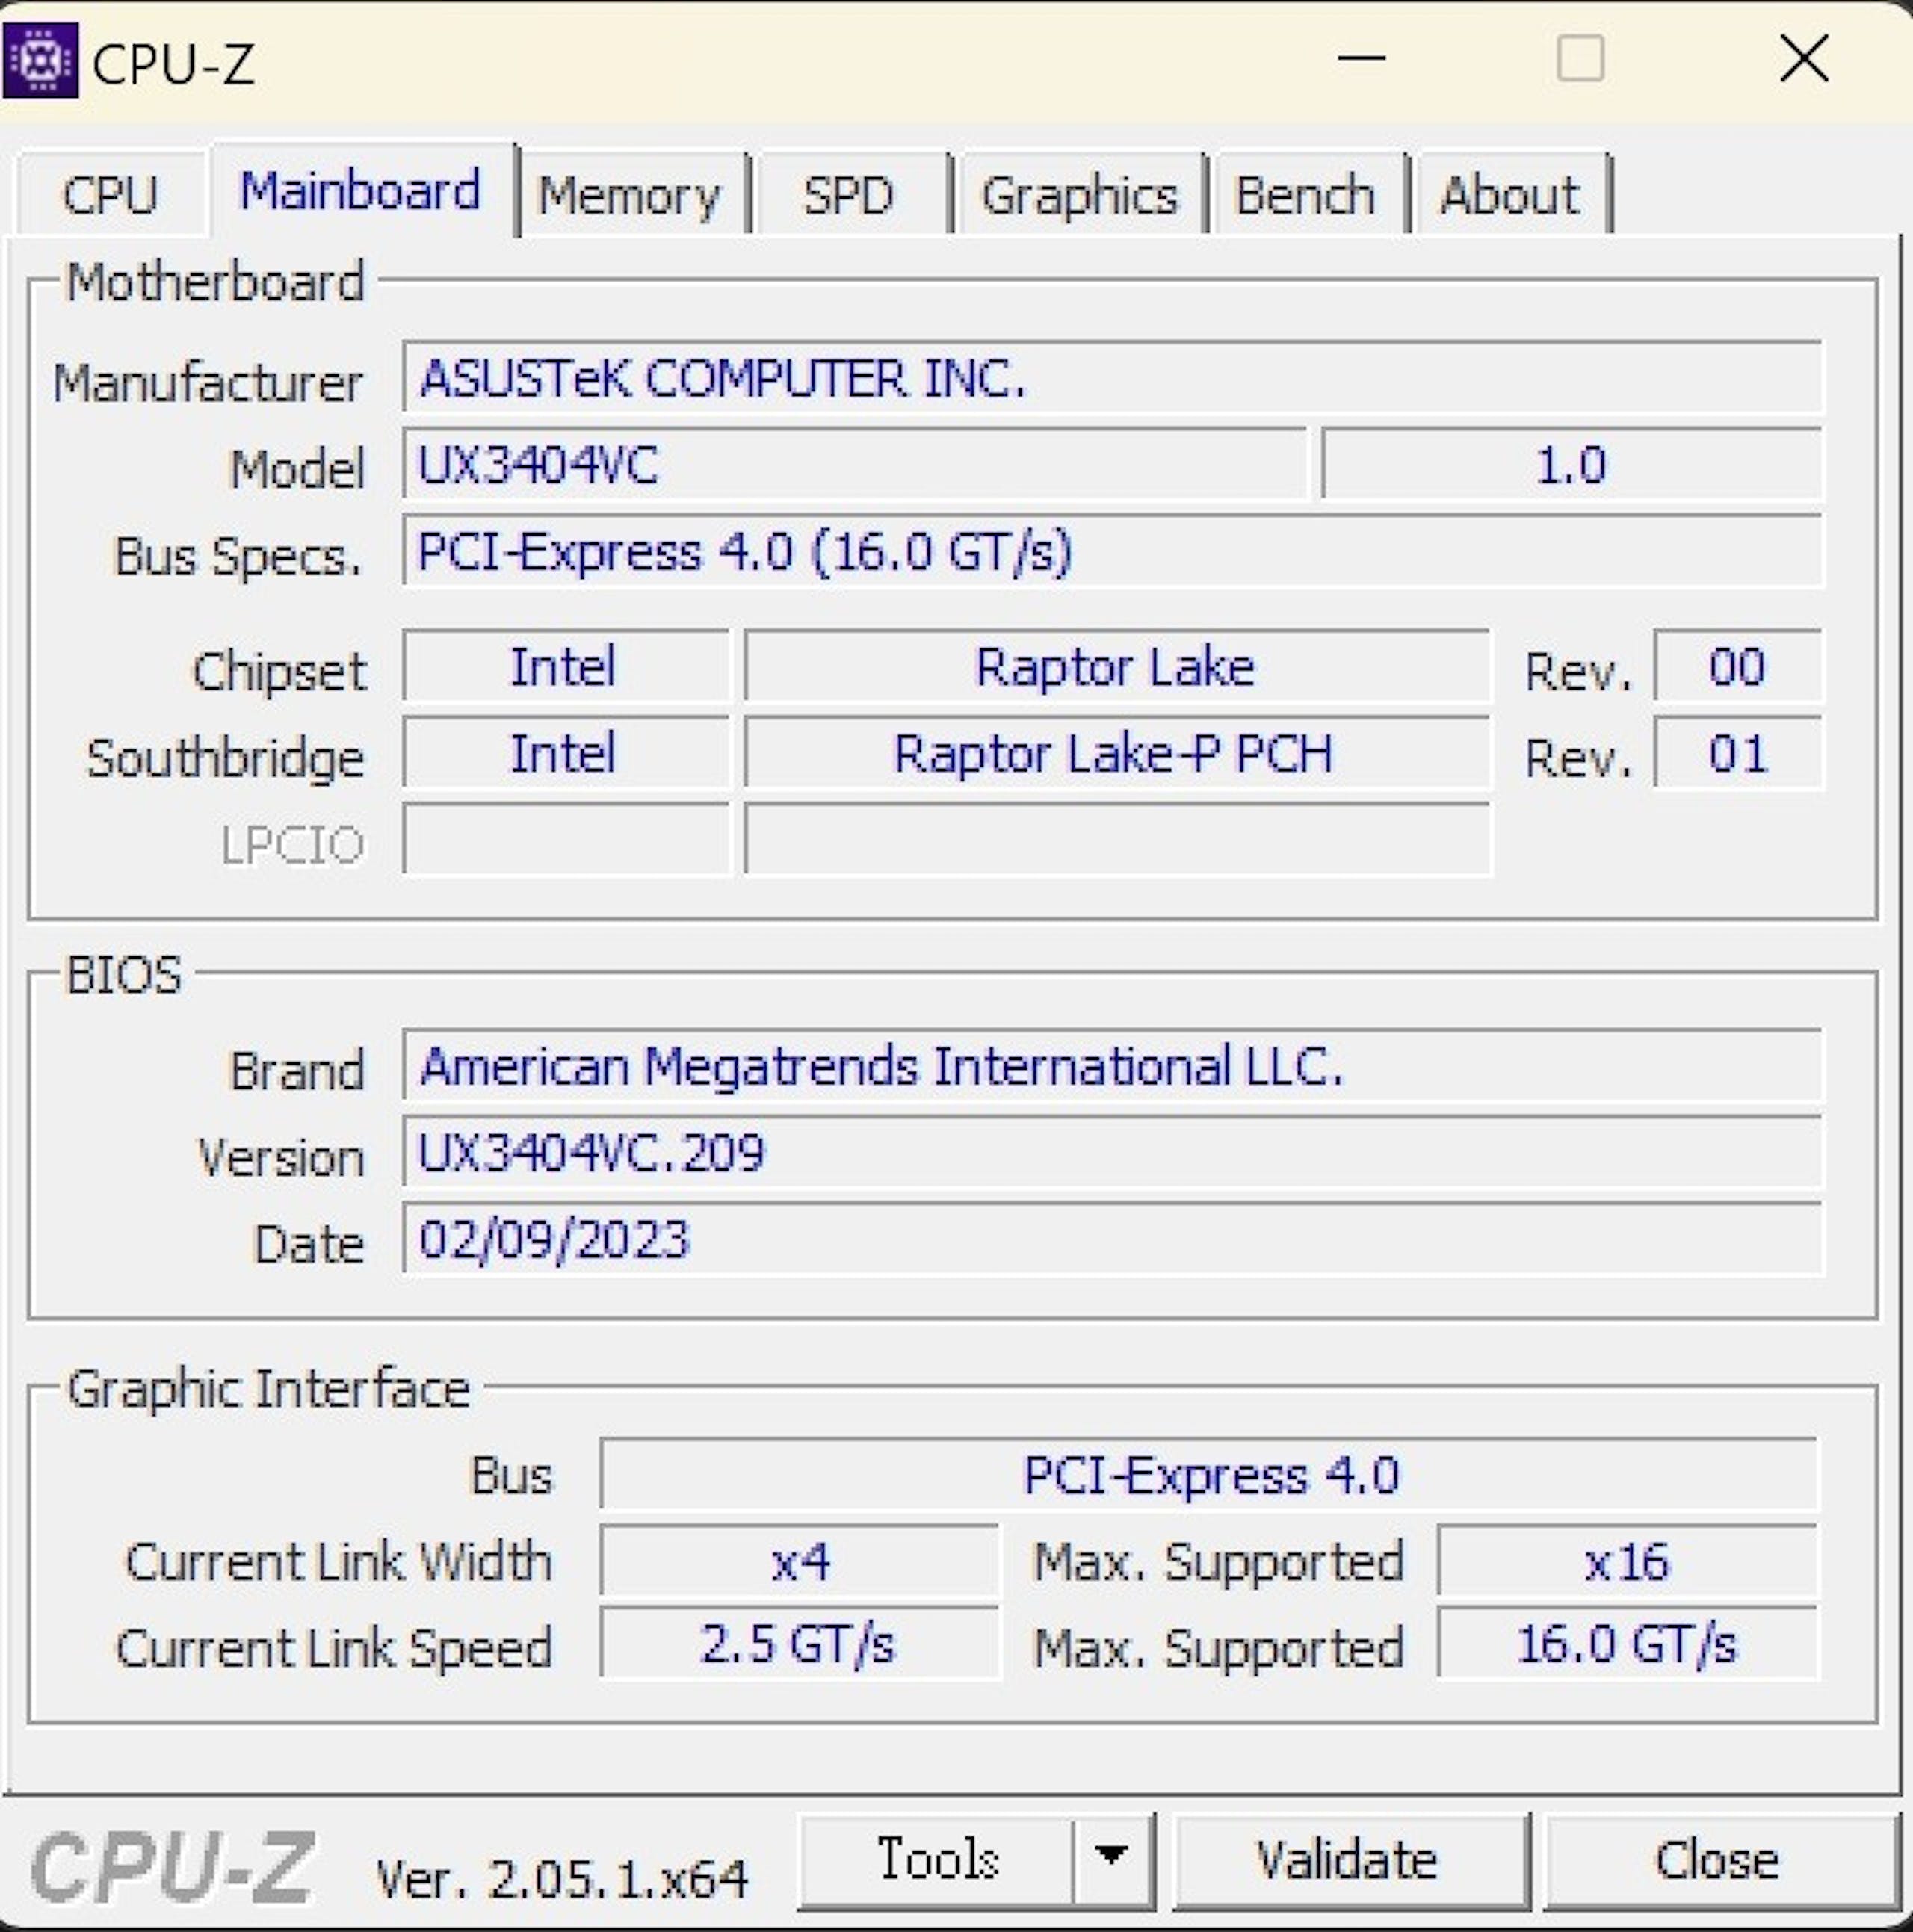
Task: Click the Current Link Width label
Action: click(x=338, y=1562)
